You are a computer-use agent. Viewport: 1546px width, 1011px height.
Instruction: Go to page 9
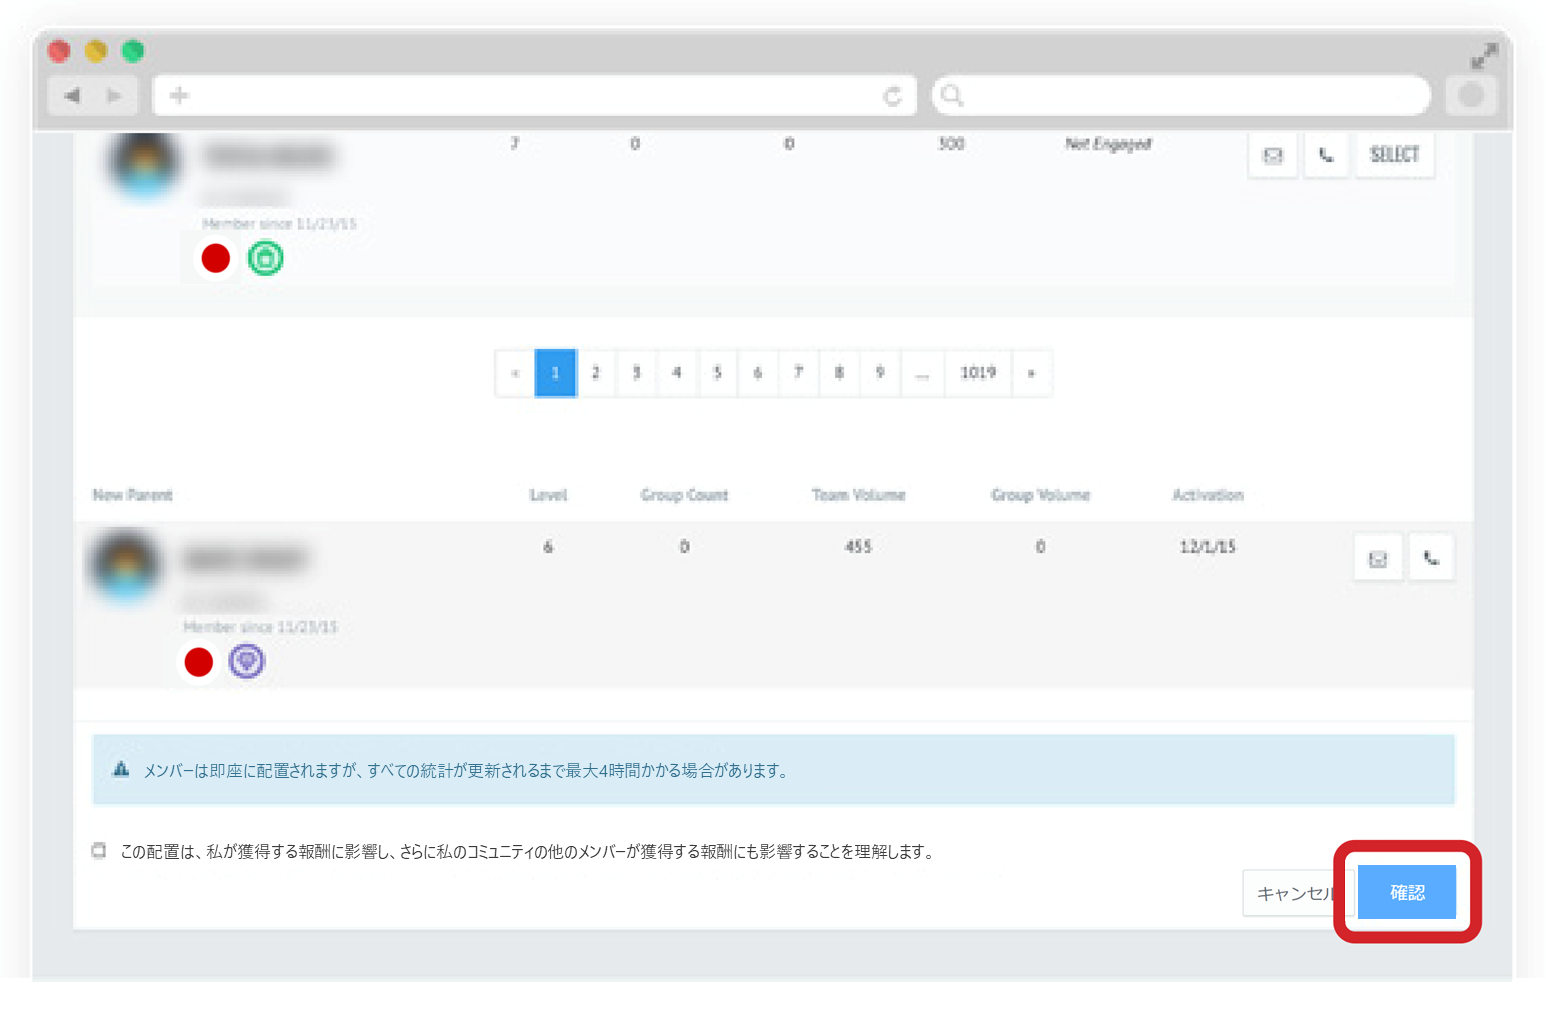pos(880,373)
